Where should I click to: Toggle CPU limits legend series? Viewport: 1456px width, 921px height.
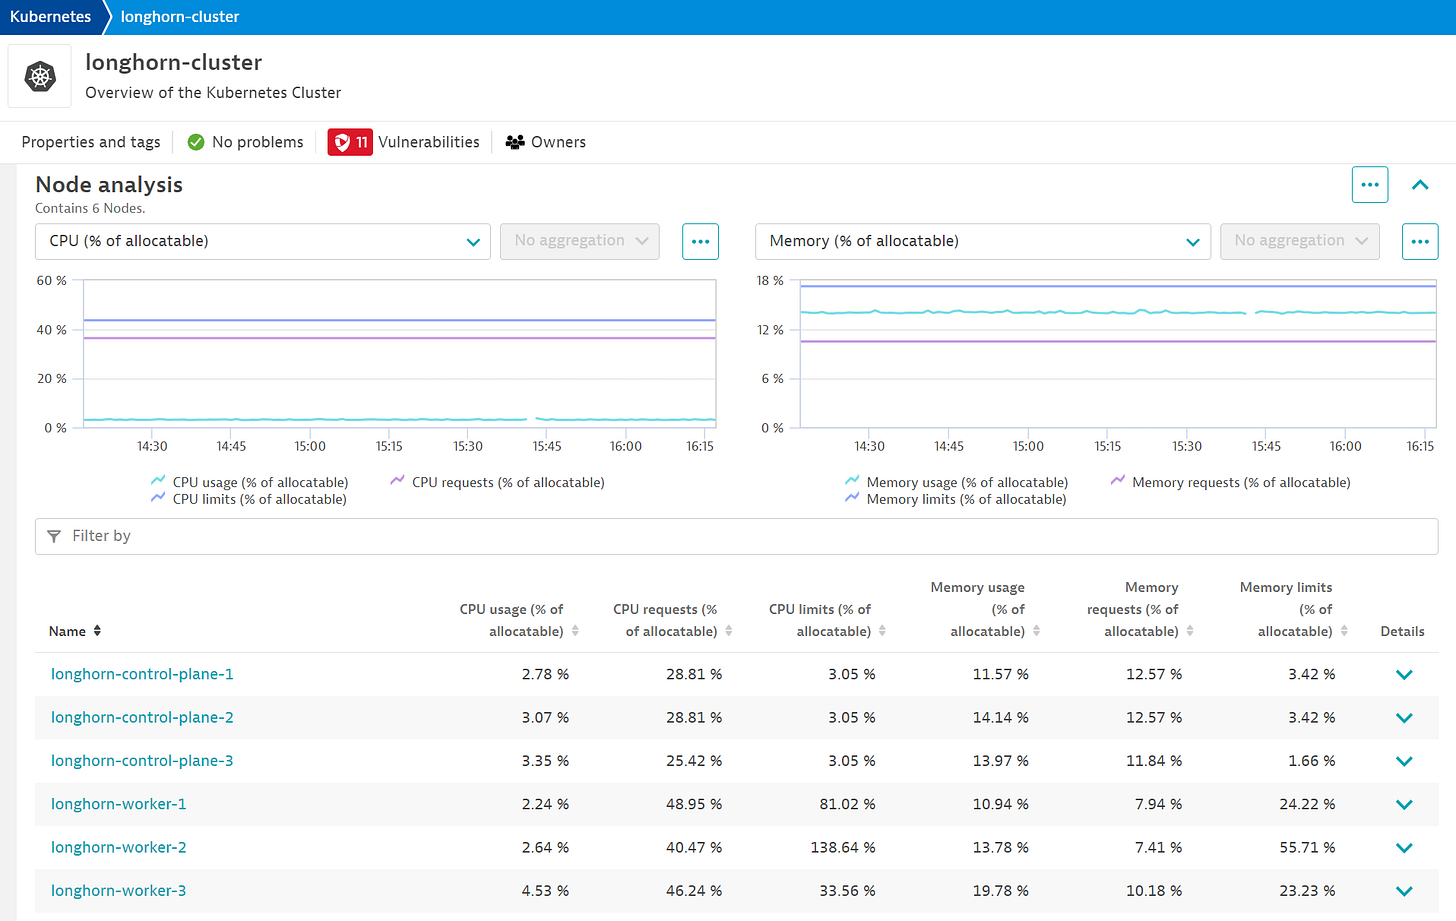[248, 499]
